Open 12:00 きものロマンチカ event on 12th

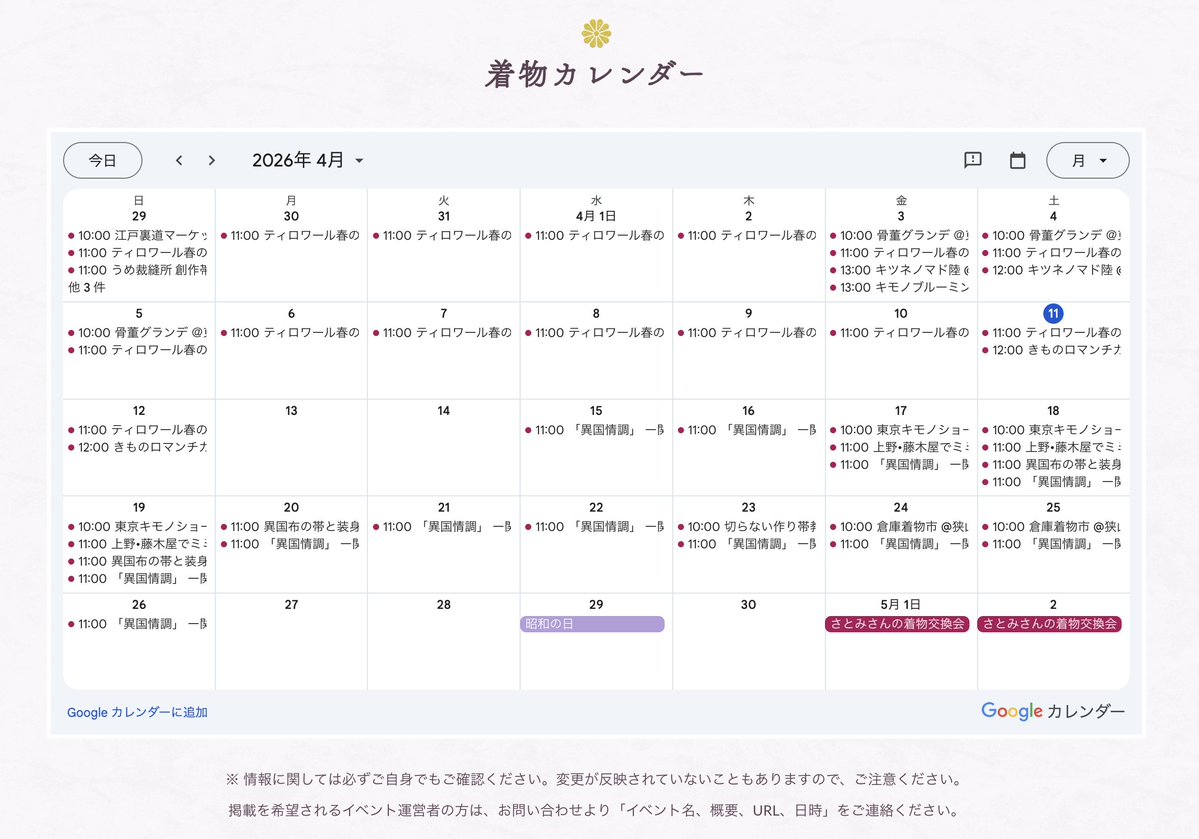tap(138, 447)
